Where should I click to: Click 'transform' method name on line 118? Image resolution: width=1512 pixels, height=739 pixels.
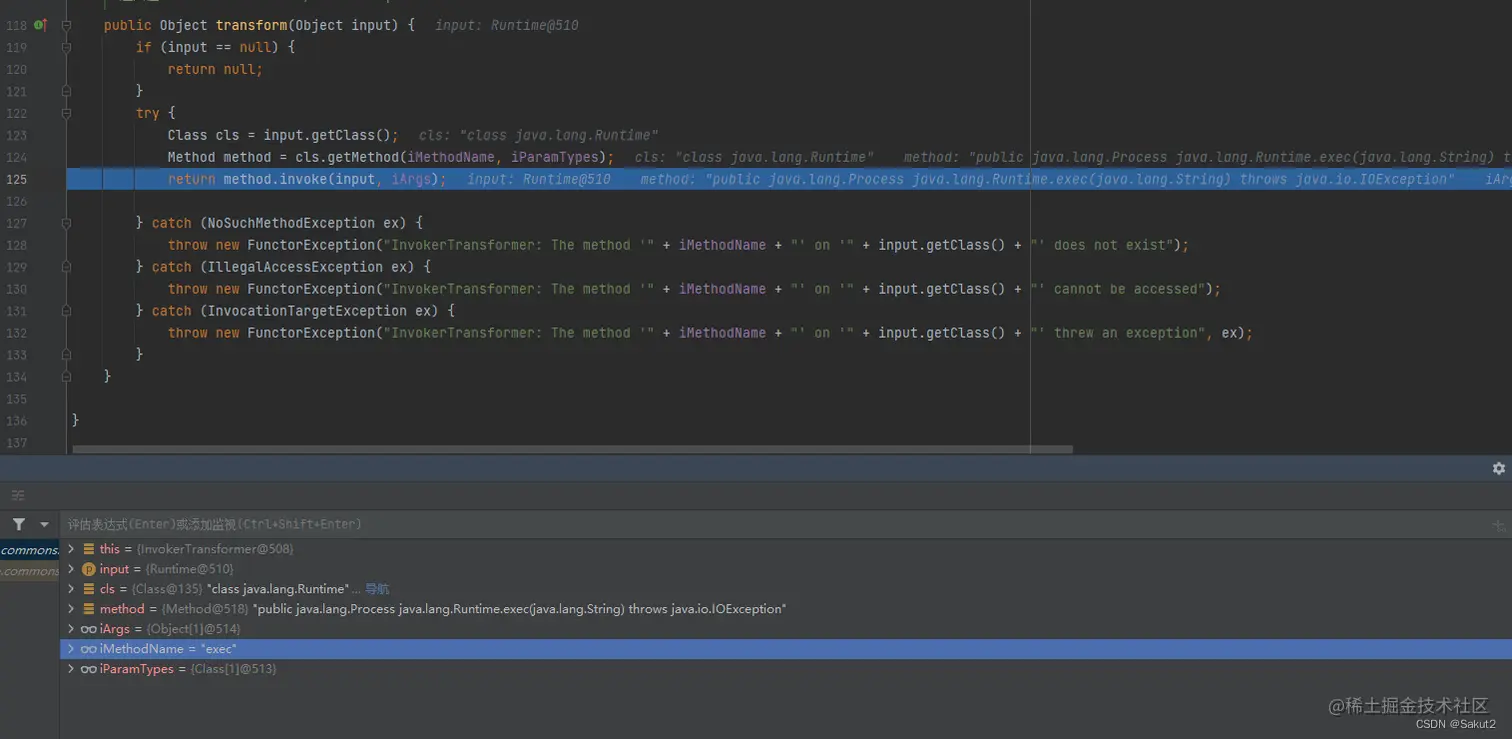[251, 25]
